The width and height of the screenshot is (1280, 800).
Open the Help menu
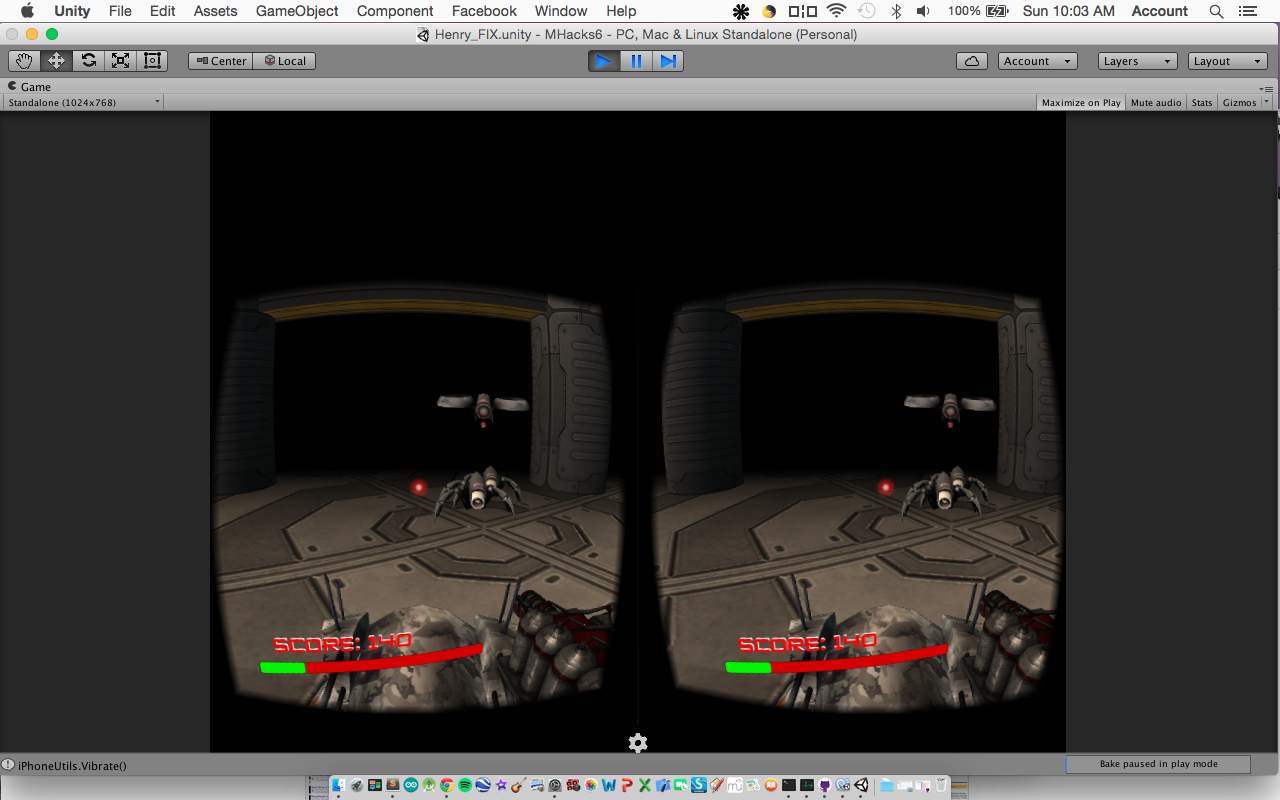(621, 11)
